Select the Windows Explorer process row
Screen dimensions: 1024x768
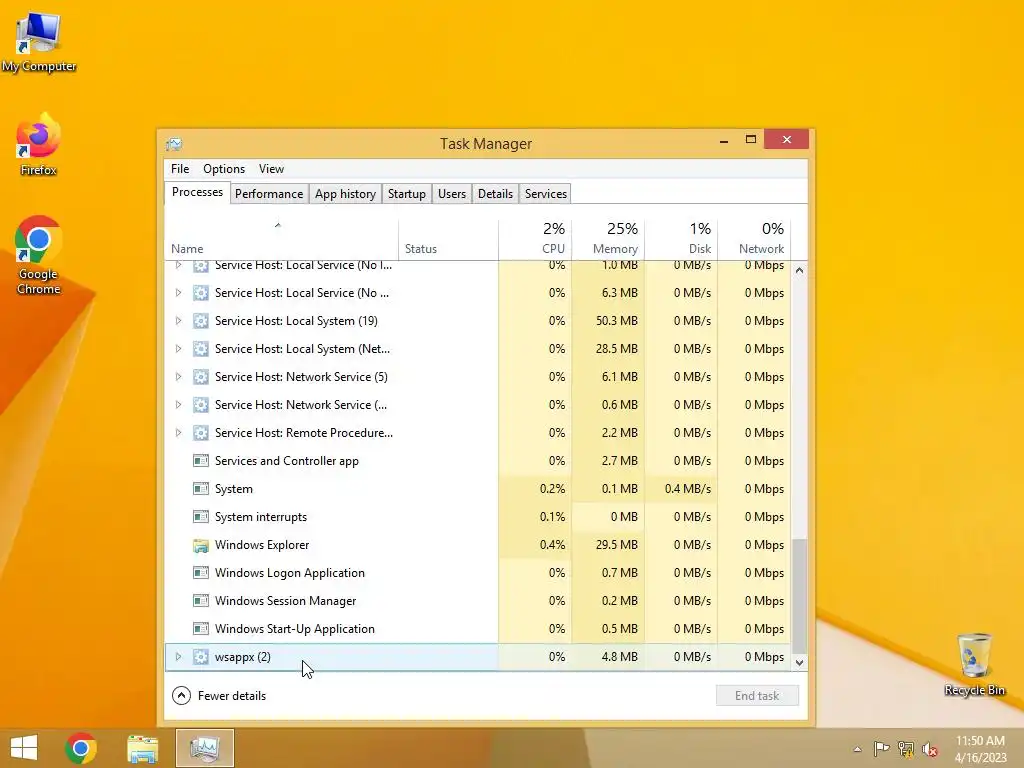pyautogui.click(x=477, y=545)
